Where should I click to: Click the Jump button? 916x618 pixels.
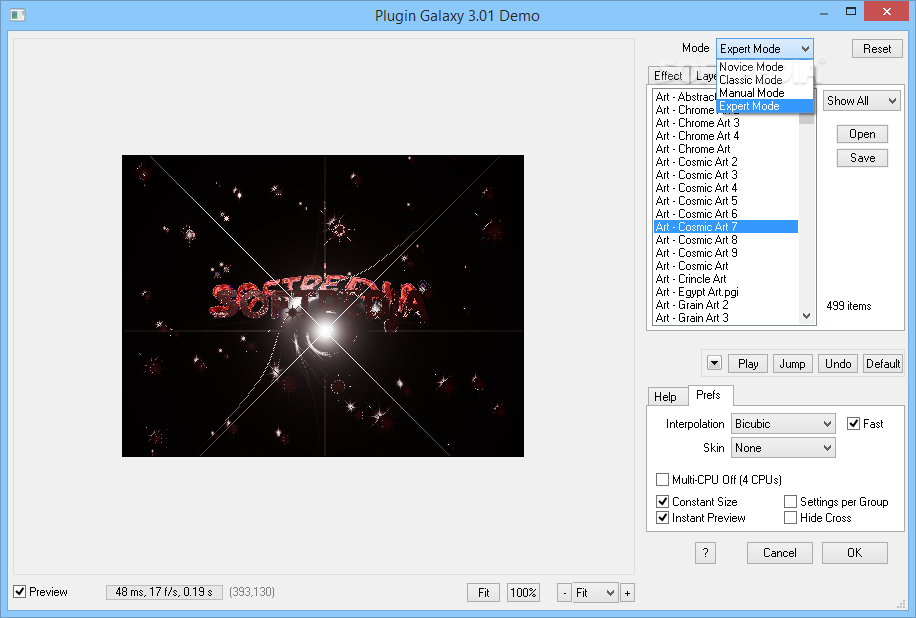coord(792,363)
